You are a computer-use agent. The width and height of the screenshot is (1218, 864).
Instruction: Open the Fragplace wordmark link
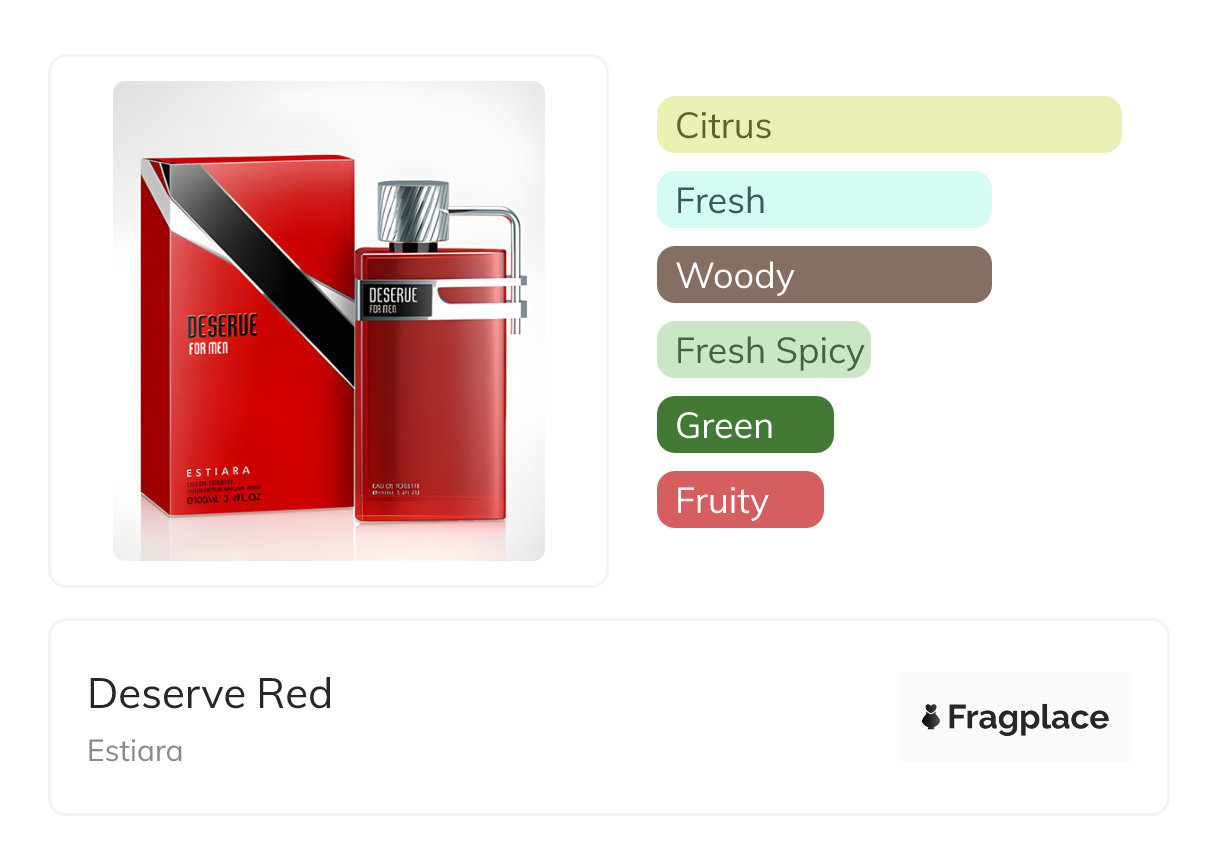point(1028,718)
